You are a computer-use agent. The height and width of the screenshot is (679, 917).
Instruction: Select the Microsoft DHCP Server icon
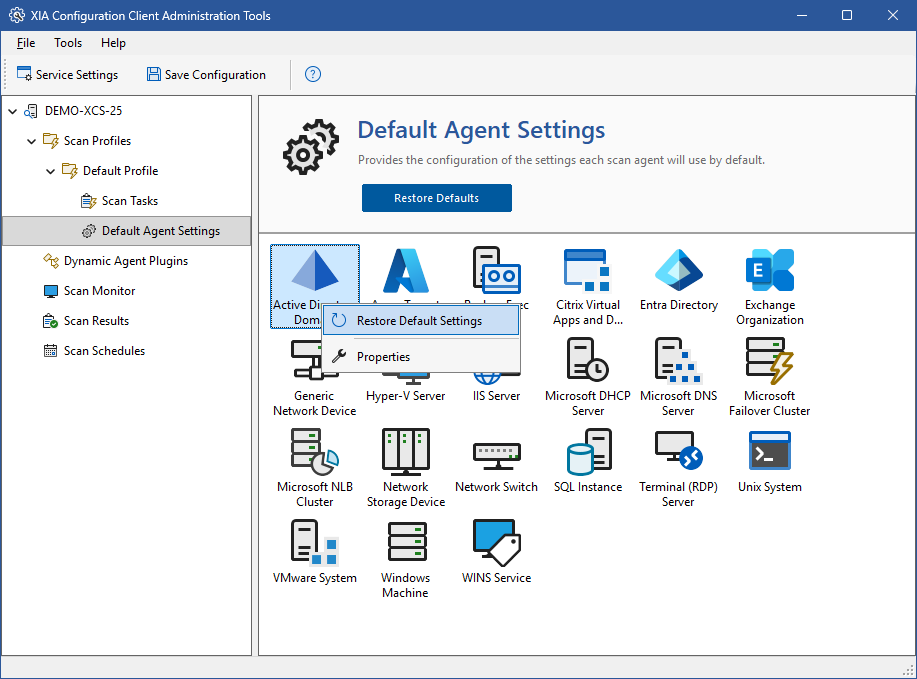[588, 362]
